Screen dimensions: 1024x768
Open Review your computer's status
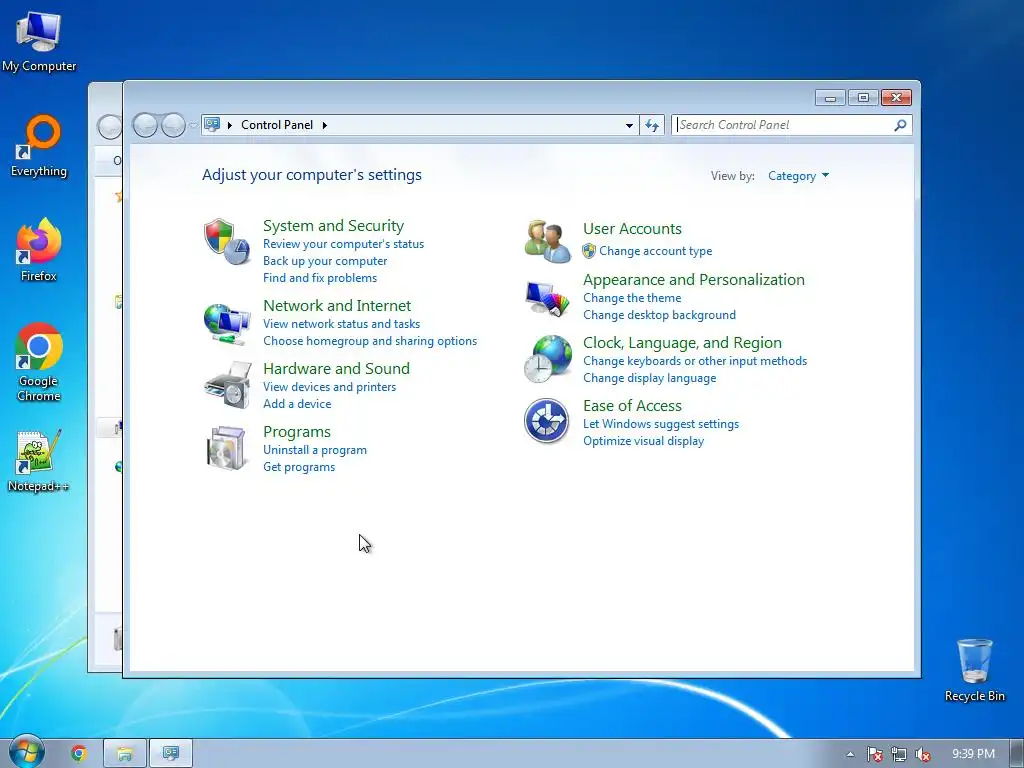344,244
